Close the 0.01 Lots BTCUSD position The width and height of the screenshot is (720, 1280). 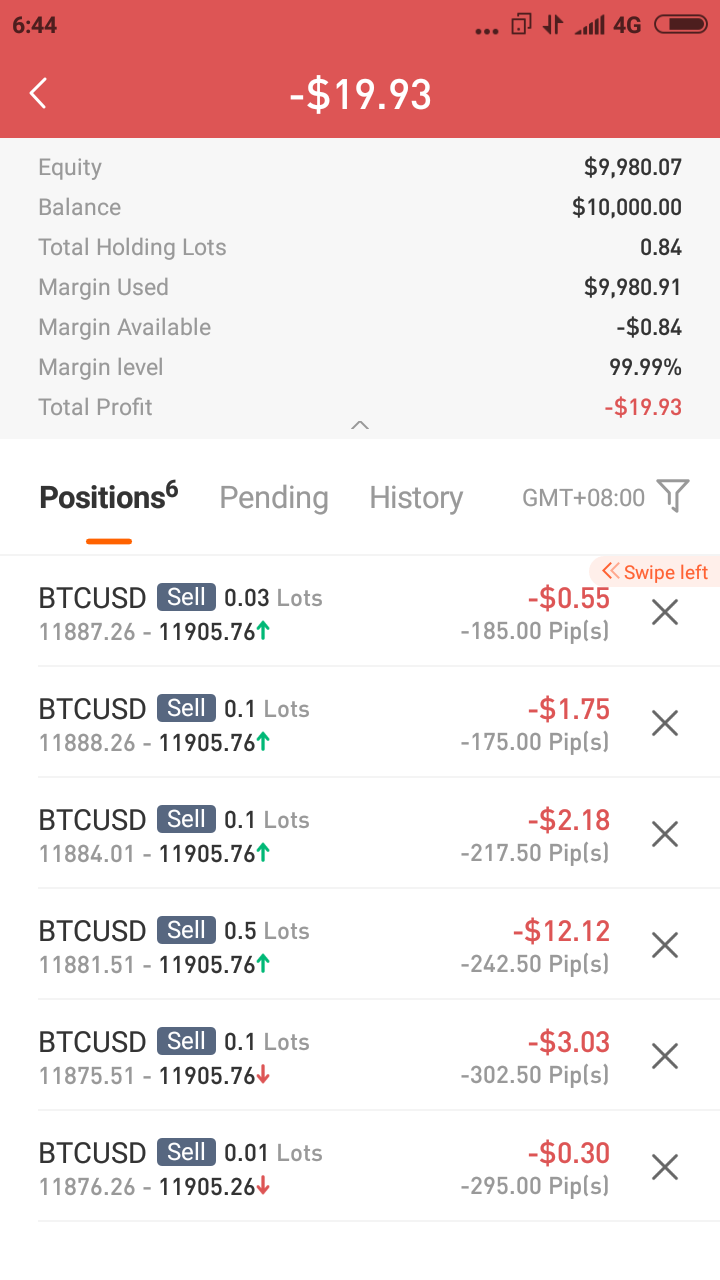tap(665, 1167)
